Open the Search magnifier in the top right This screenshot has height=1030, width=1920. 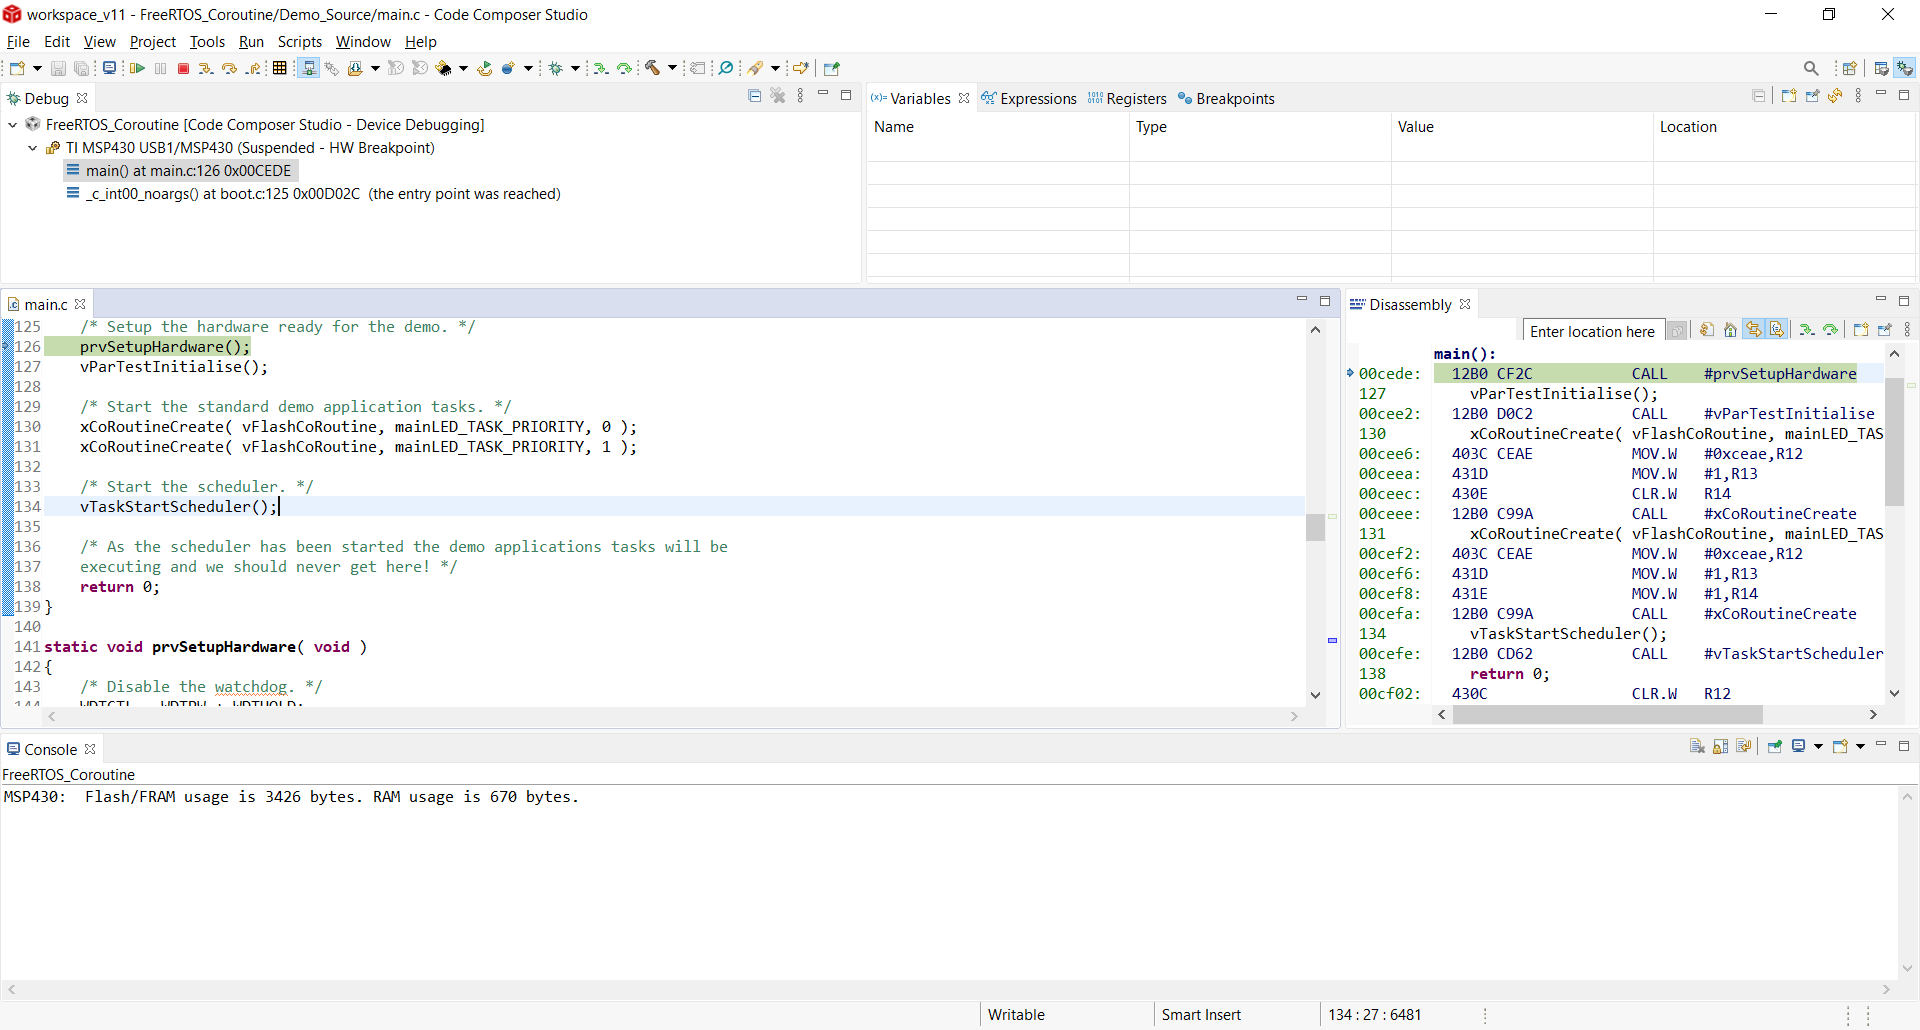coord(1811,68)
